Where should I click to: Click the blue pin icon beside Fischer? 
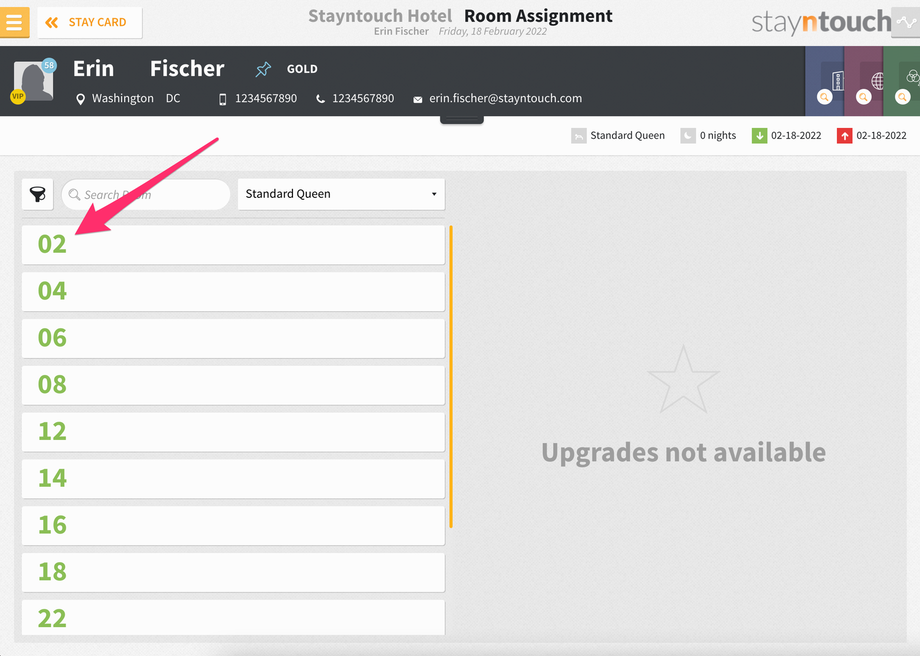click(263, 69)
